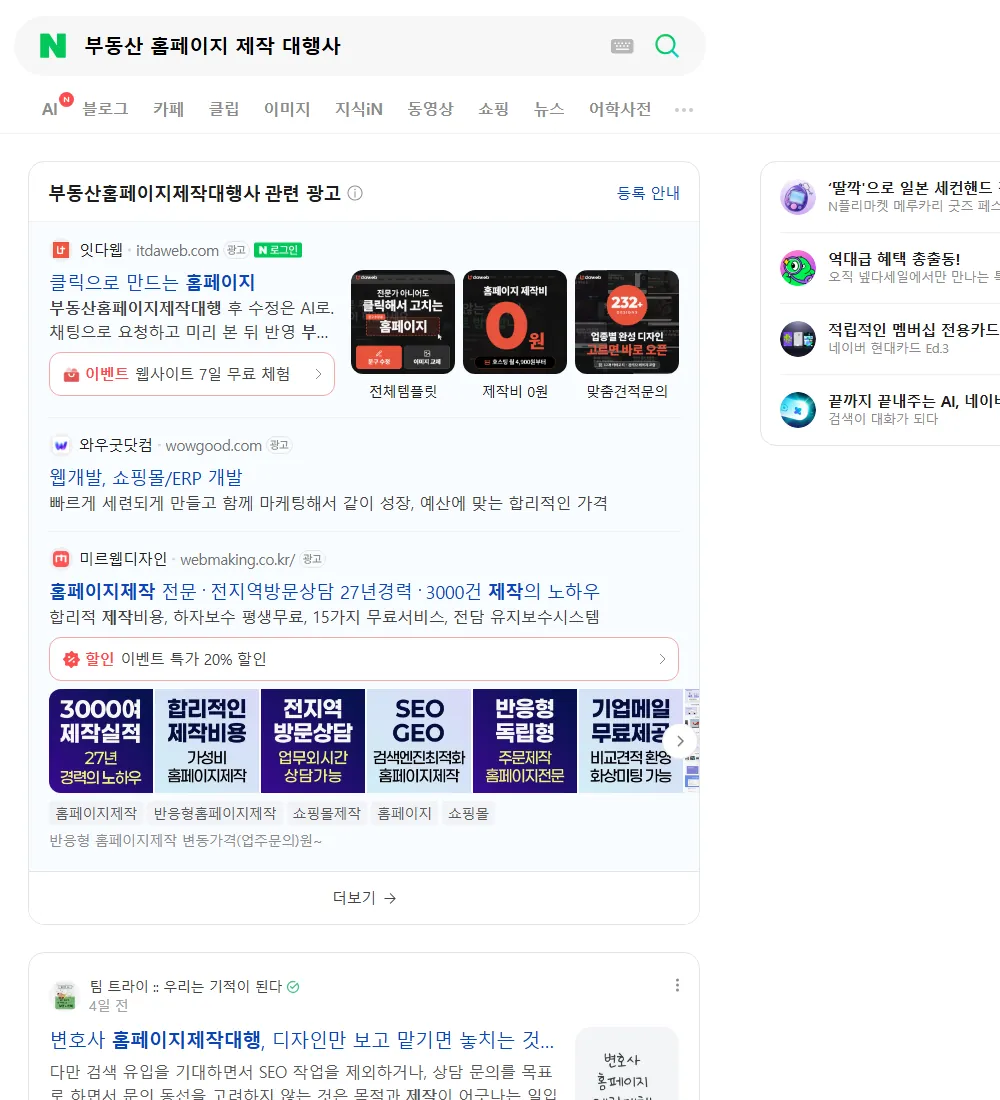Click the 잇다웹 advertiser name
Viewport: 1000px width, 1100px height.
point(101,250)
